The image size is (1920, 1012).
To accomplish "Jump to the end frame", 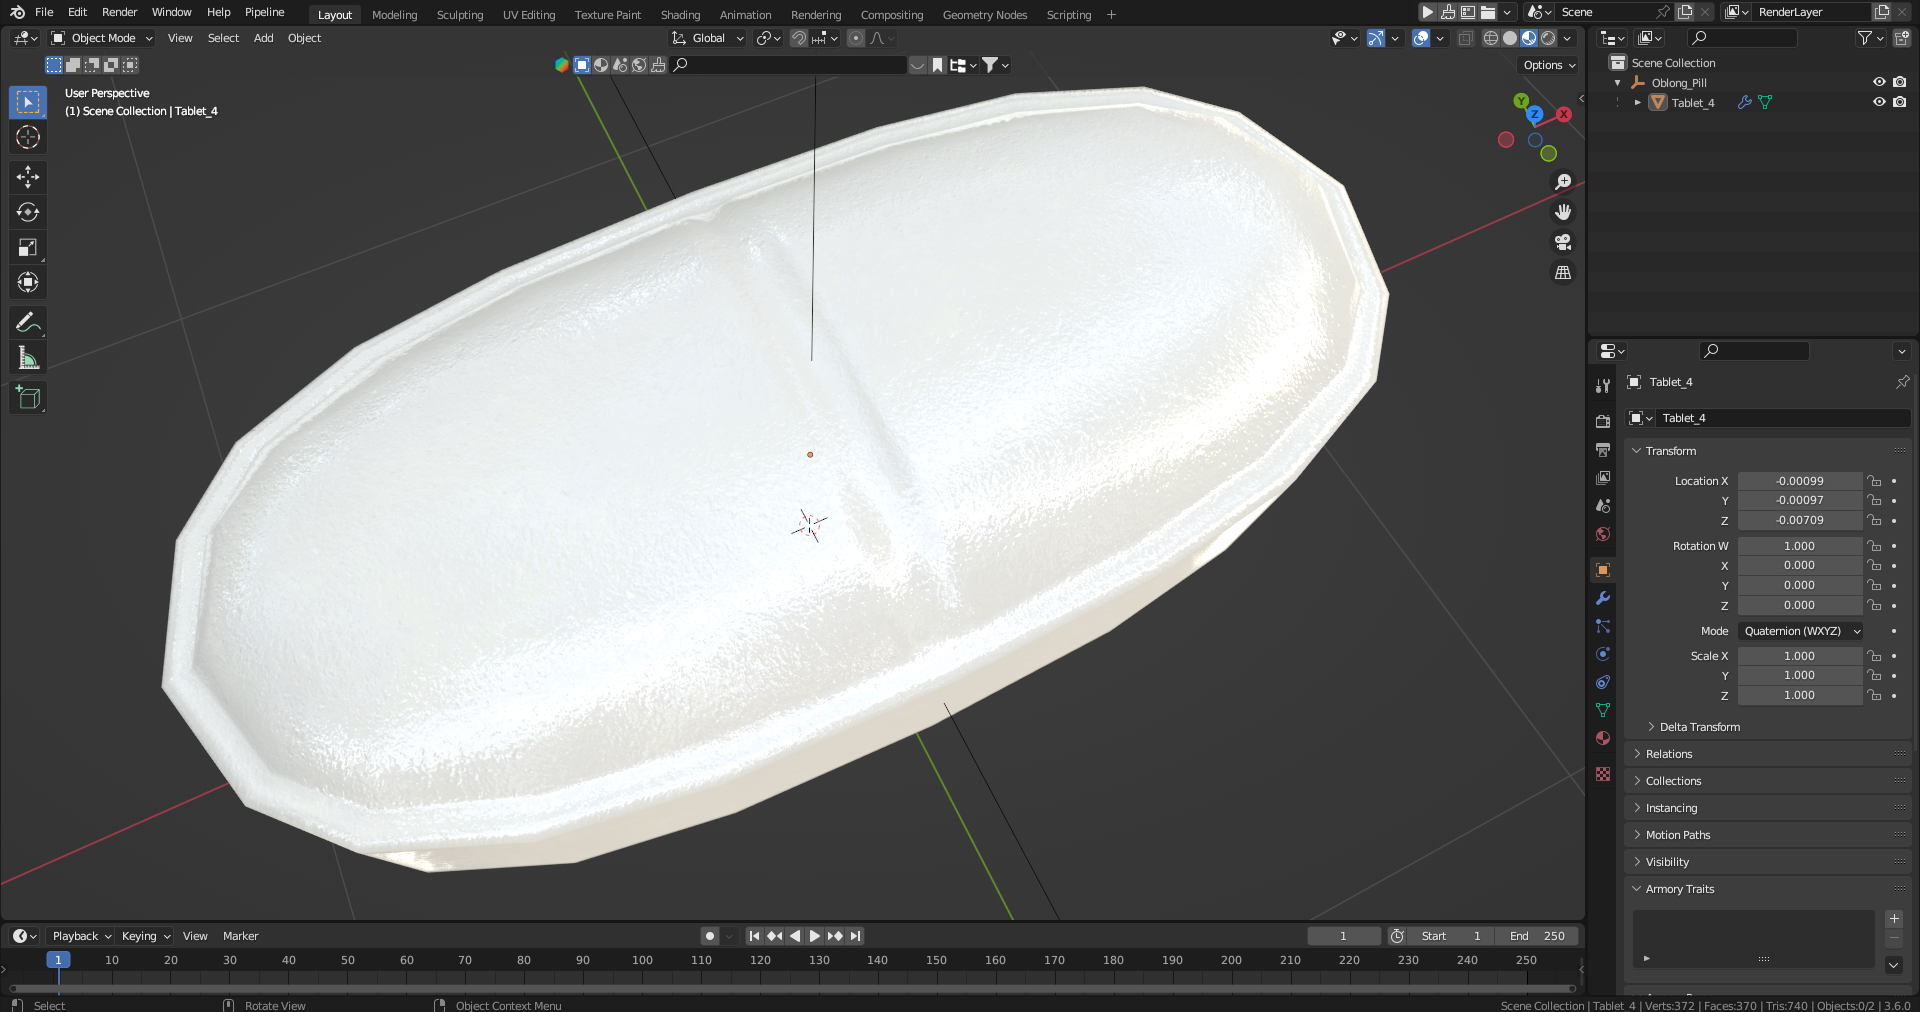I will point(855,936).
